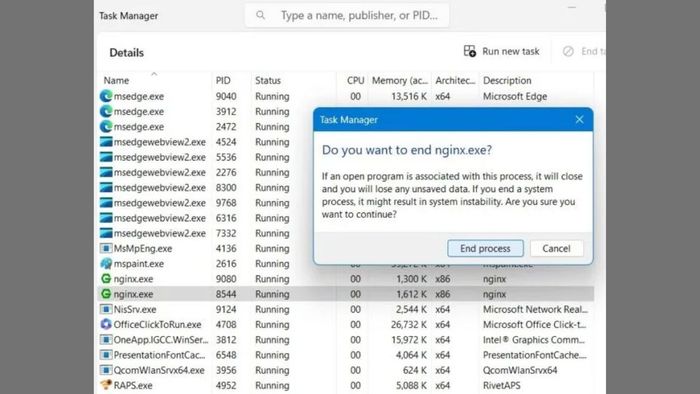Screen dimensions: 700x394
Task: Select the QcomWlanSrvx64.exe process name
Action: 159,370
